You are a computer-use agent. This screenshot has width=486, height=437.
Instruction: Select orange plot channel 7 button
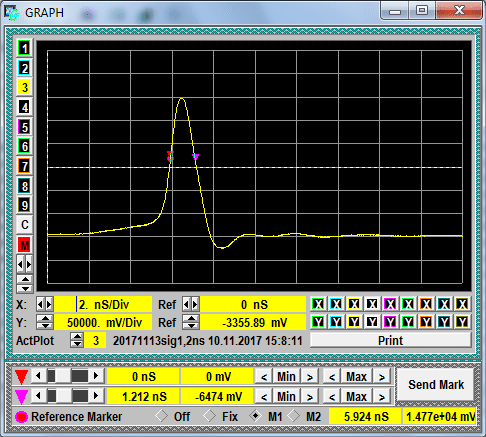[24, 166]
